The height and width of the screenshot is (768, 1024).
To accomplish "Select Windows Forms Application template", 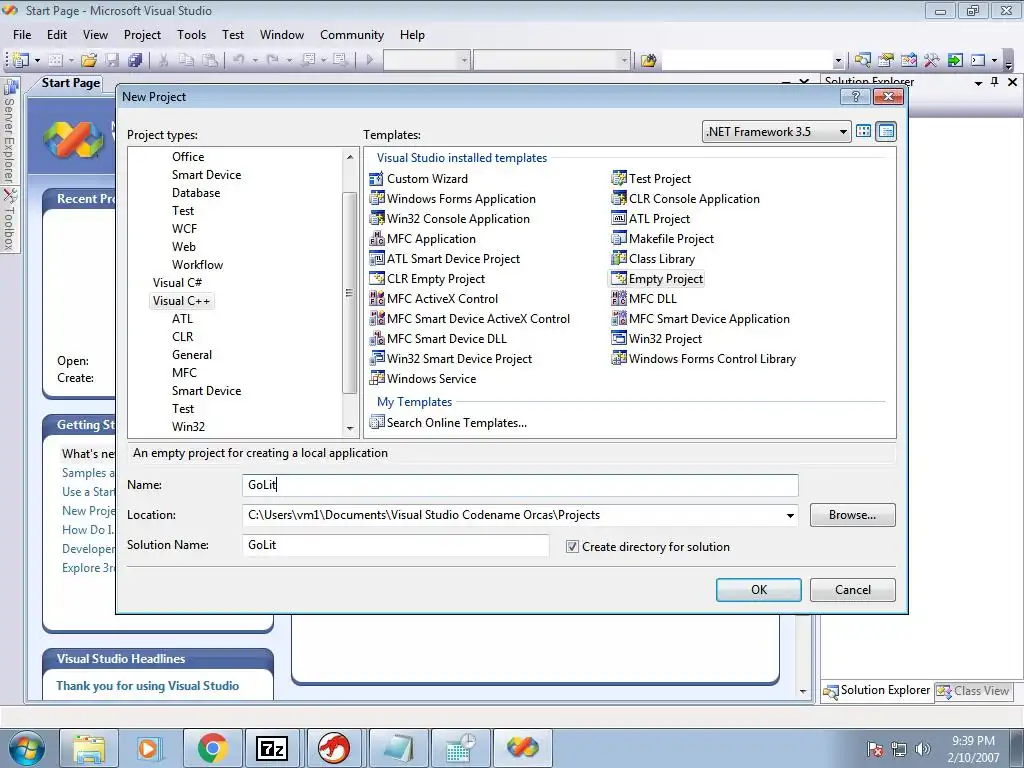I will pyautogui.click(x=453, y=199).
